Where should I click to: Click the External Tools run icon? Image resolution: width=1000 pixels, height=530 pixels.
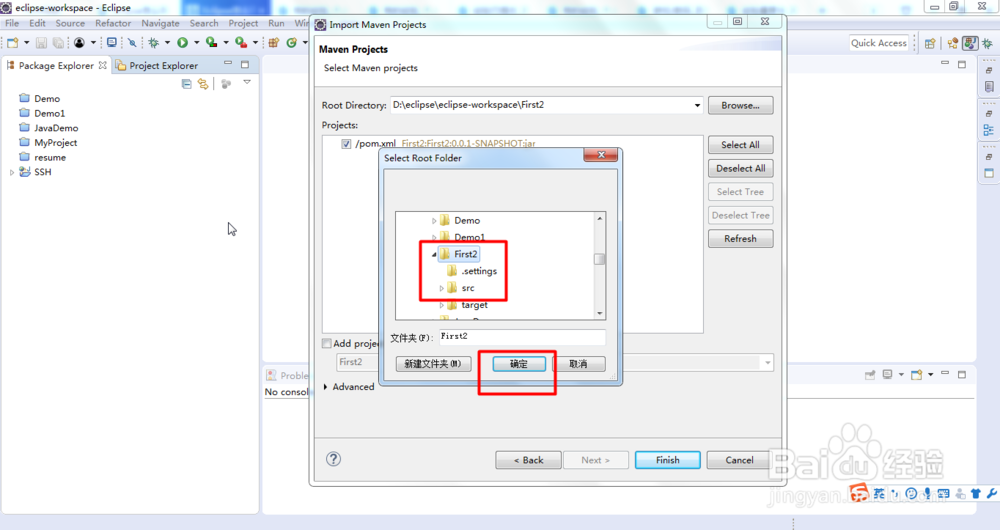coord(240,43)
